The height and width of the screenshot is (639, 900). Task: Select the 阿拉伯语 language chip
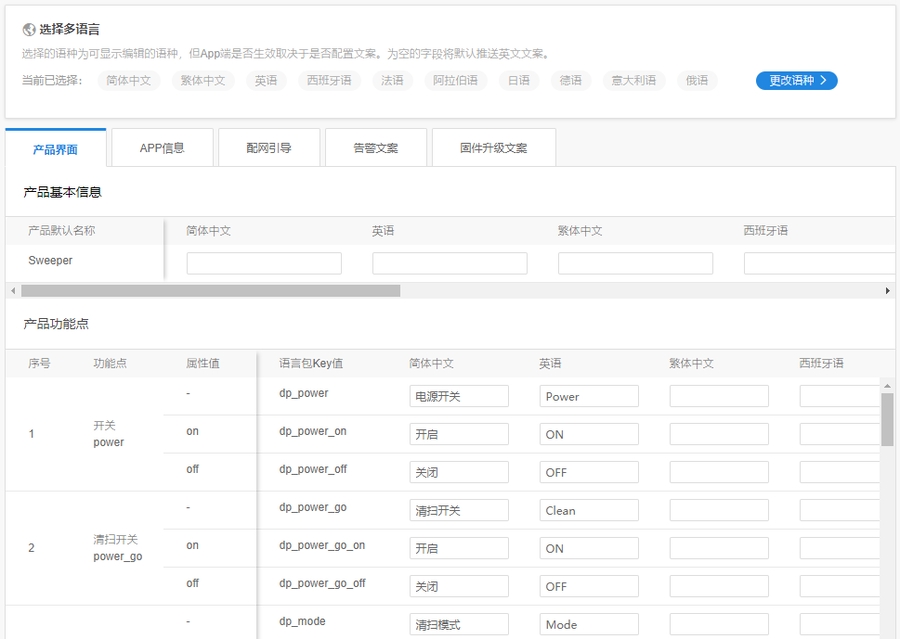[x=452, y=81]
